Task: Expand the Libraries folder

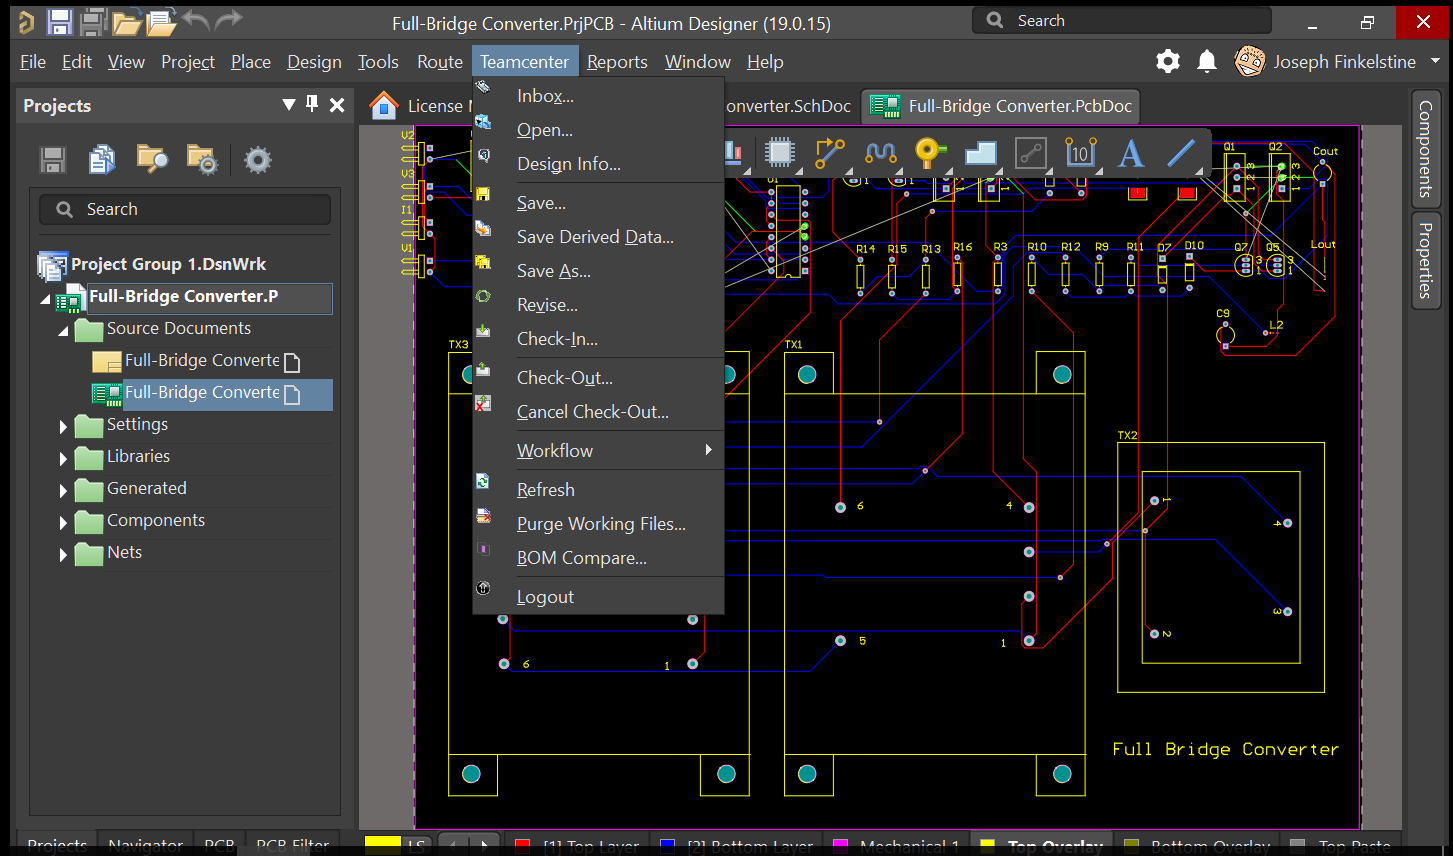Action: [63, 459]
